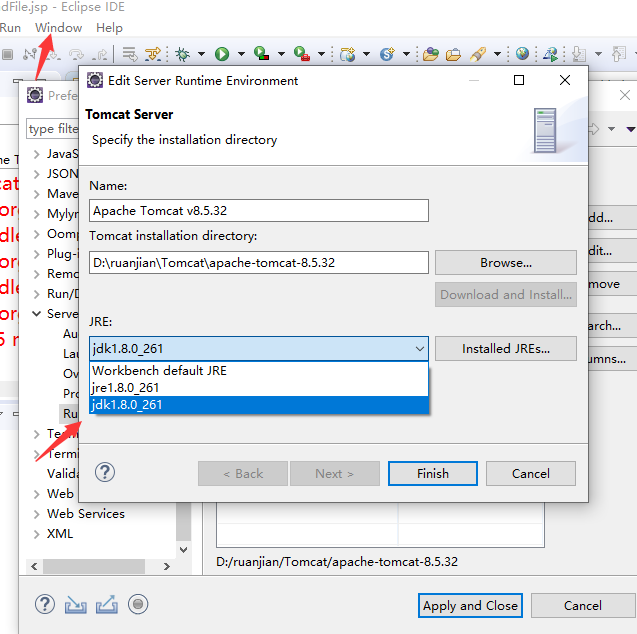Click the New Dynamic Web Project icon
Screen dimensions: 637x634
point(347,54)
